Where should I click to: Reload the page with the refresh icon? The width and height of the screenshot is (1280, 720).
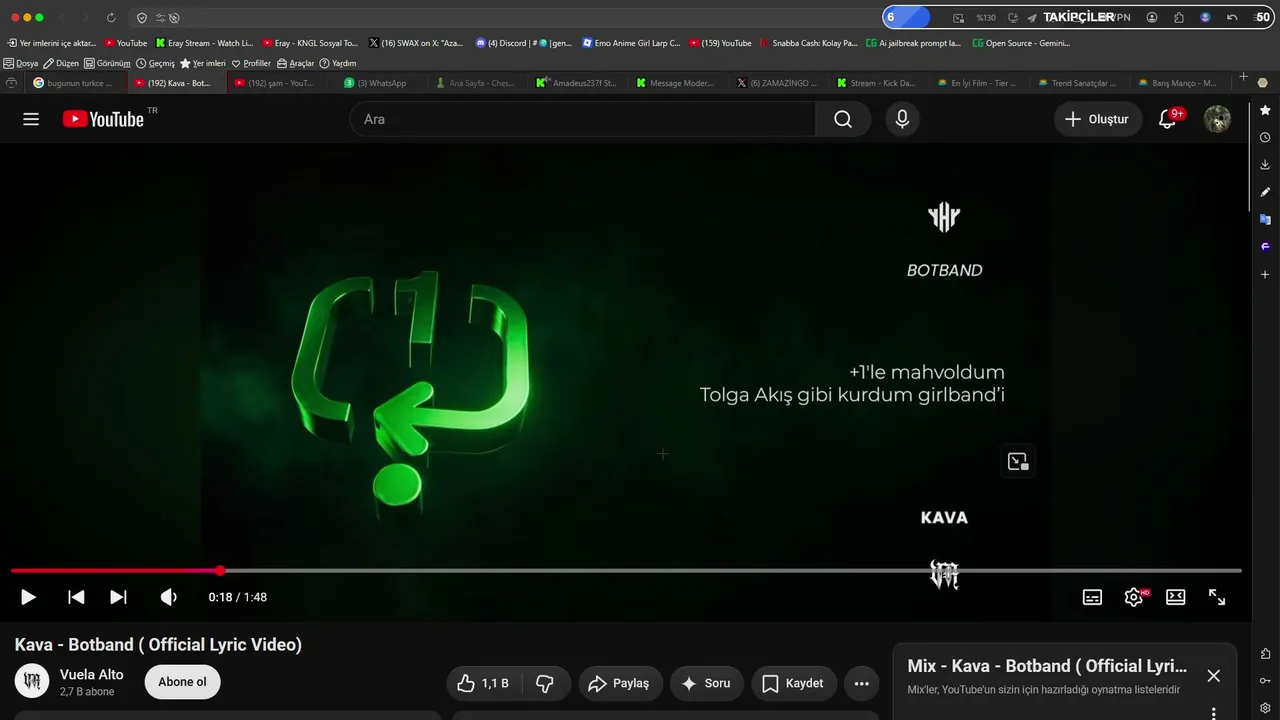(x=110, y=18)
